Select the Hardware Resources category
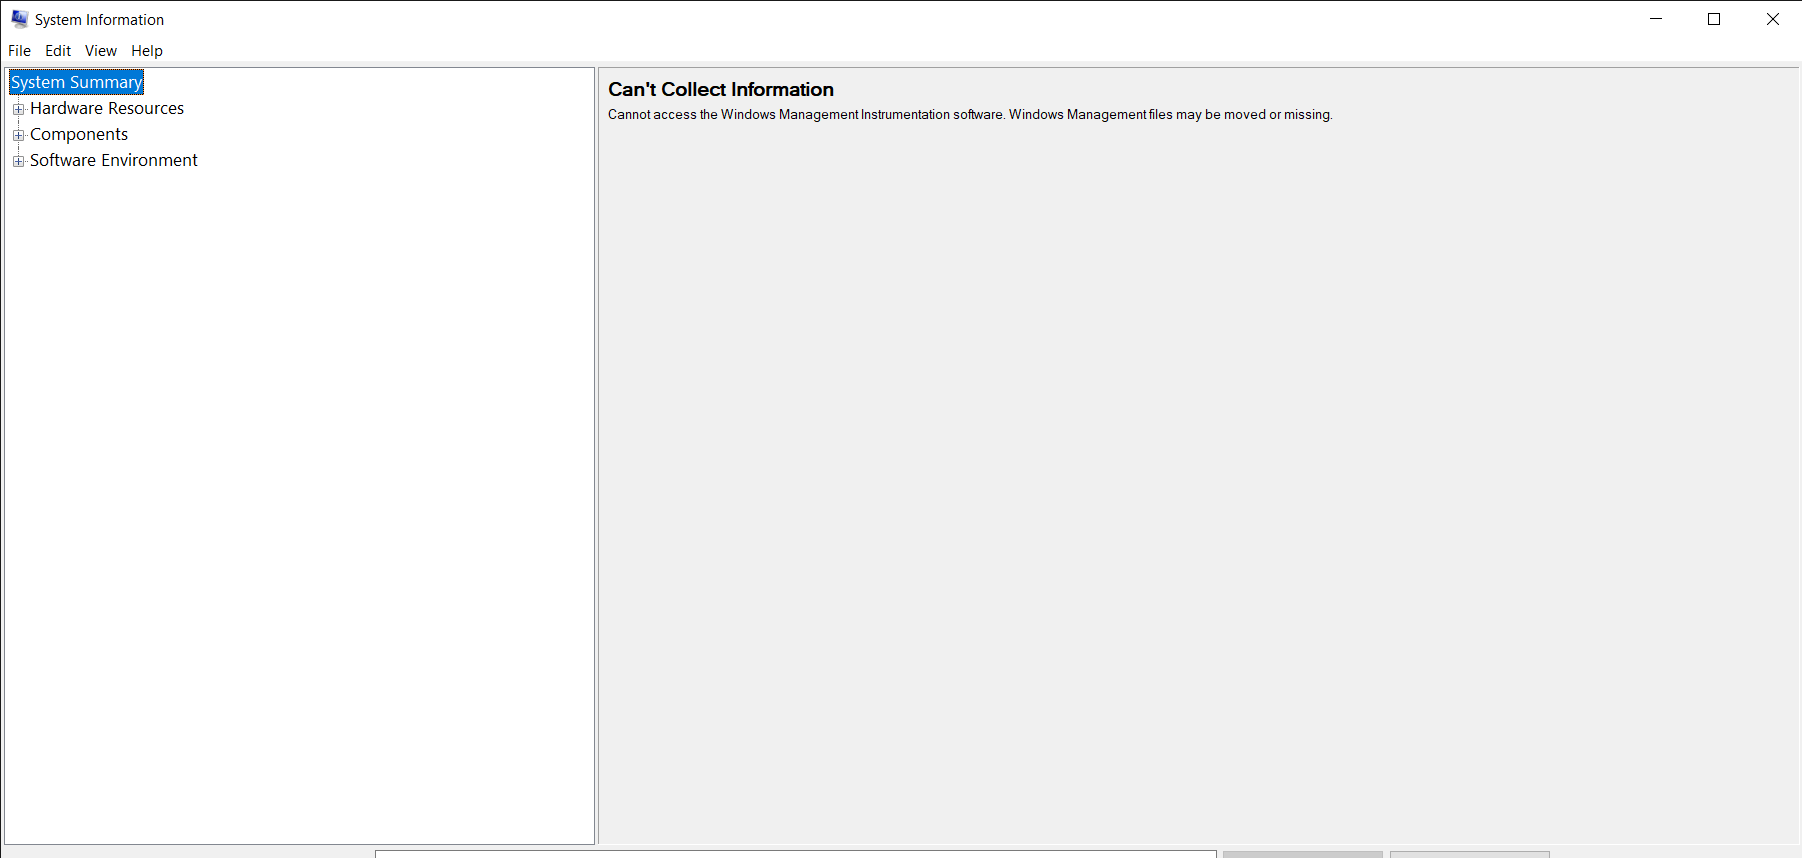1802x858 pixels. coord(107,108)
